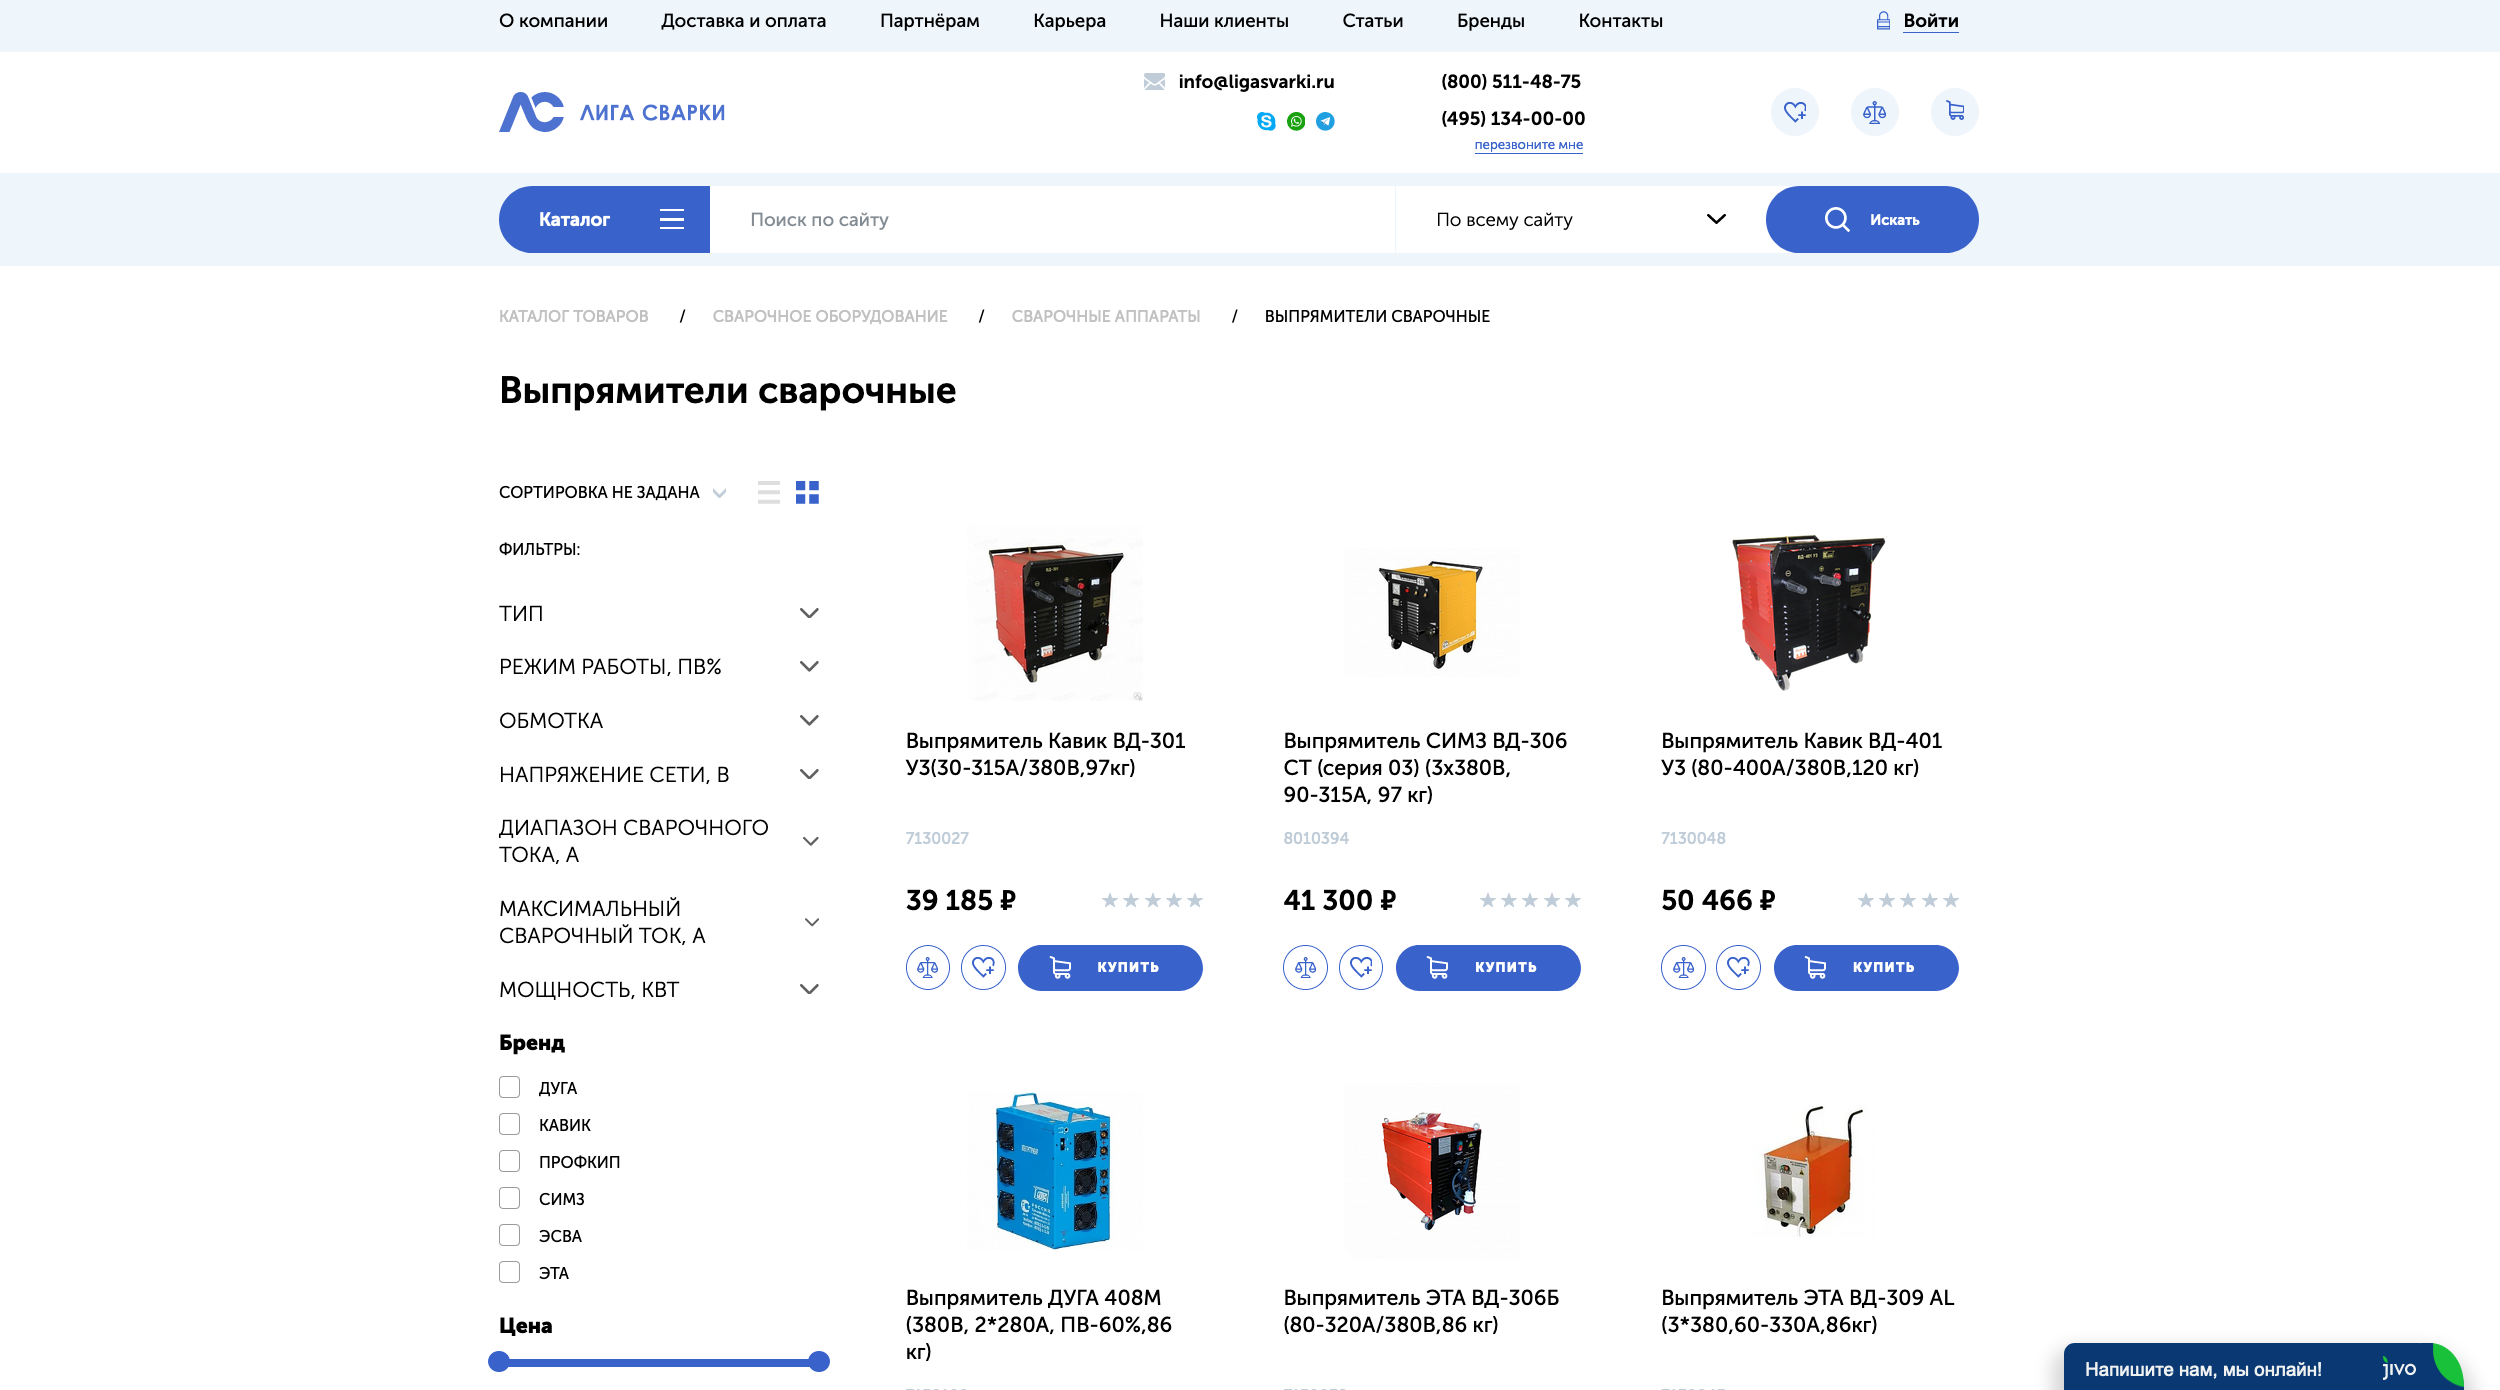Rate СИМЗ ВД-306 with star rating
Viewport: 2500px width, 1390px height.
click(1530, 901)
